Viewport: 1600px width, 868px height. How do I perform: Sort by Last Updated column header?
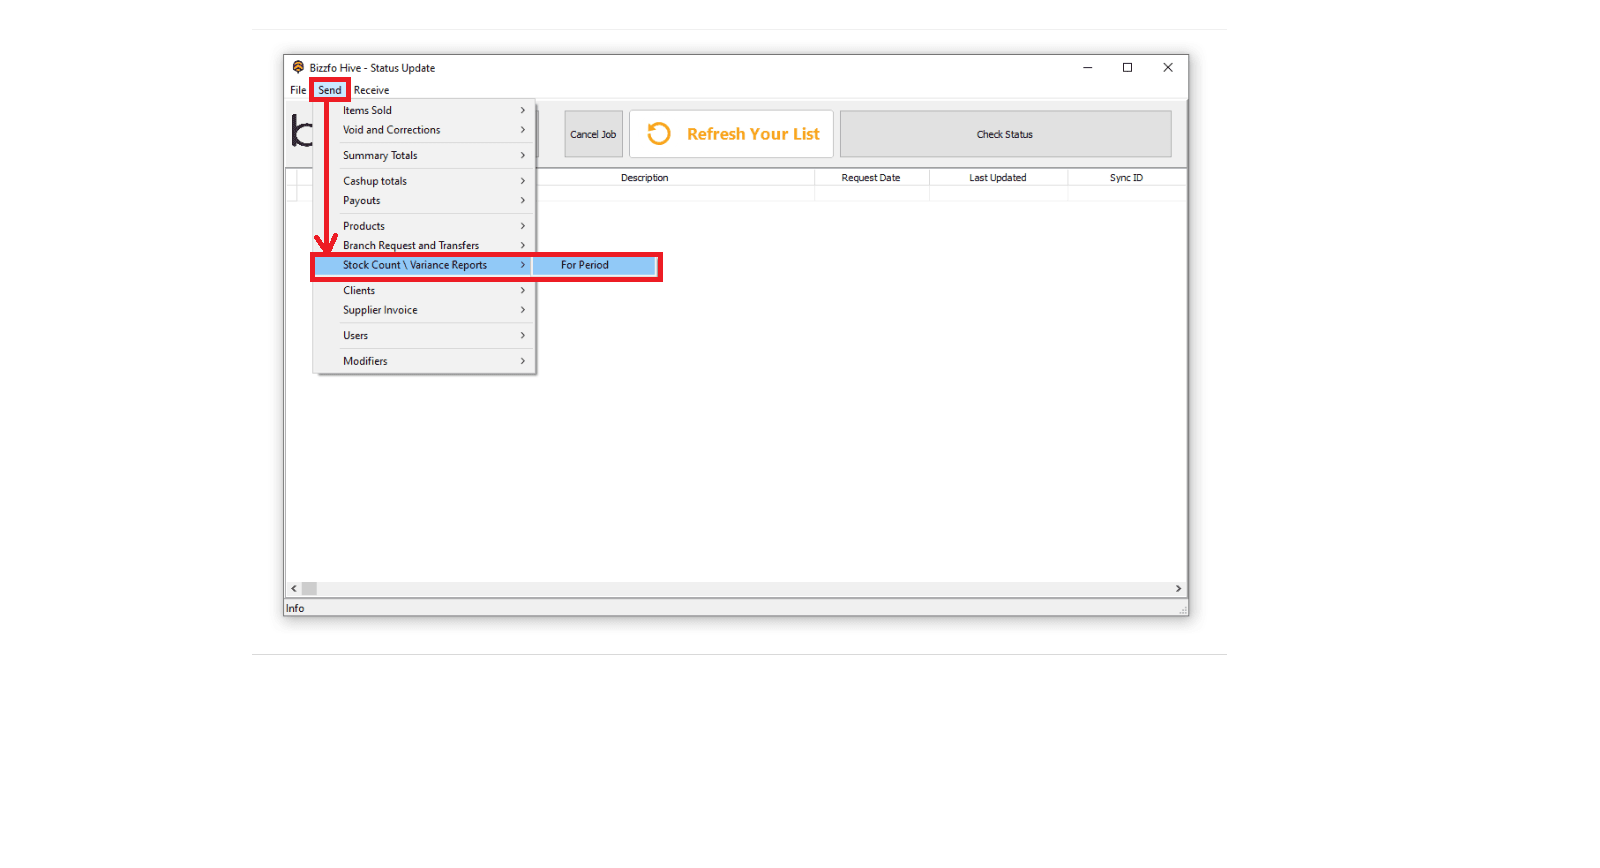click(x=998, y=178)
